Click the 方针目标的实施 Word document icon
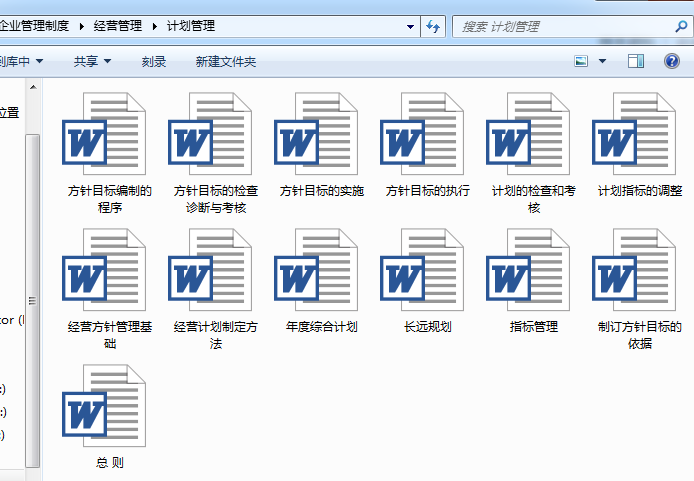This screenshot has height=481, width=694. coord(316,134)
